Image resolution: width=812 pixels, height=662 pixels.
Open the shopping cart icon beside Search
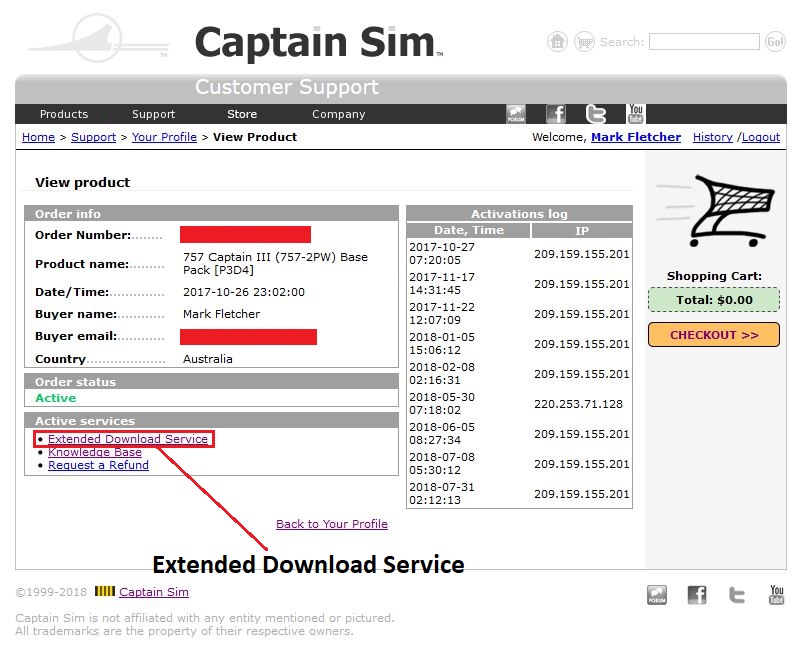pyautogui.click(x=584, y=41)
